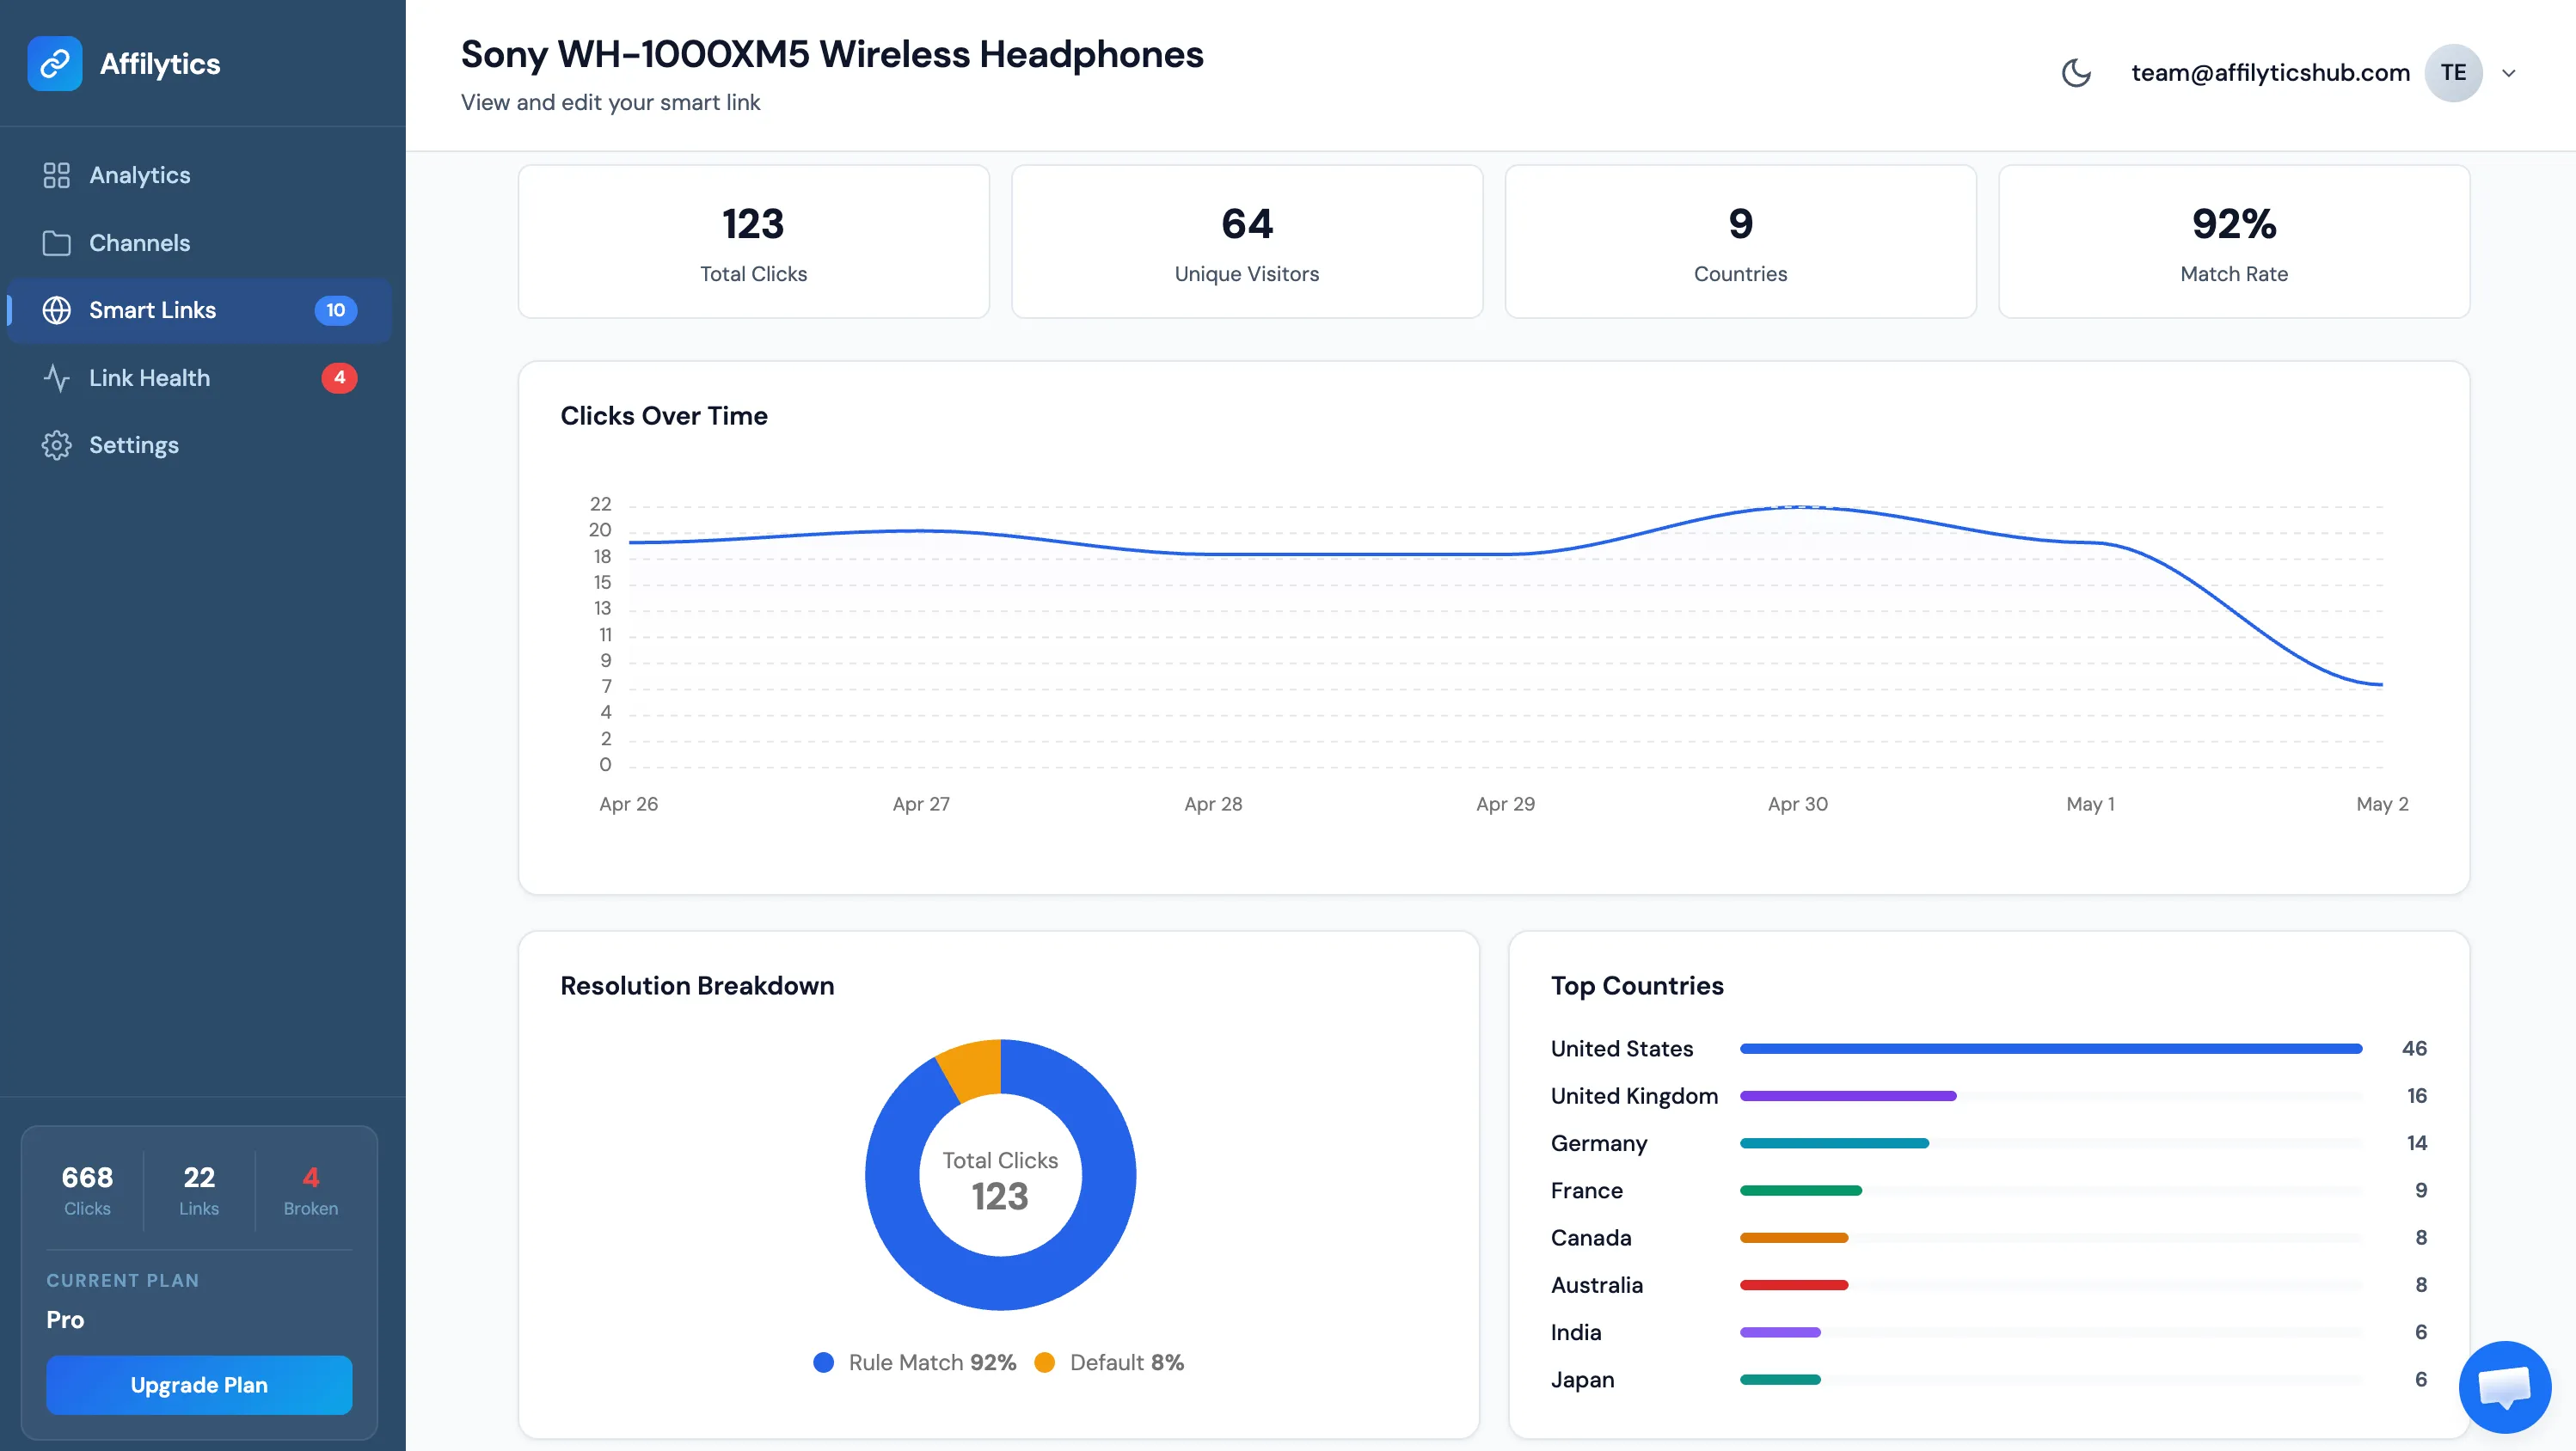Toggle dark mode with moon icon
The height and width of the screenshot is (1451, 2576).
(2076, 73)
